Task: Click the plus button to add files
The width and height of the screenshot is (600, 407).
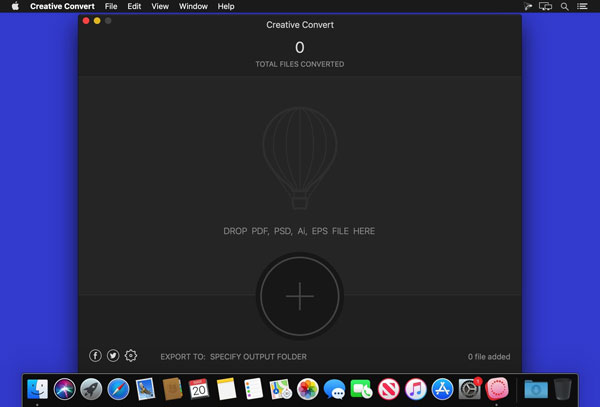Action: point(300,296)
